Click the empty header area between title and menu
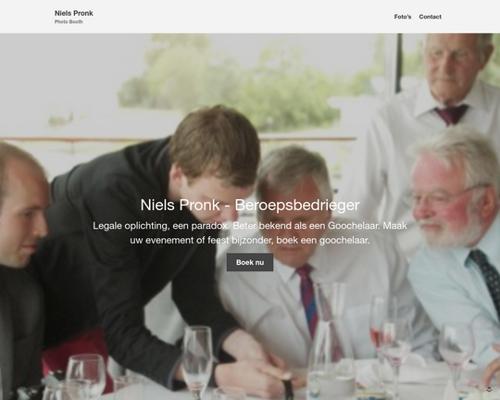 pos(243,17)
